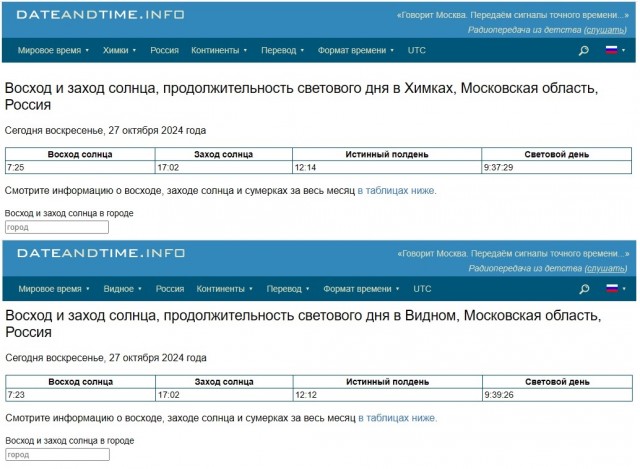Select true noon 12:14 in Химки table
The height and width of the screenshot is (469, 640).
(305, 167)
